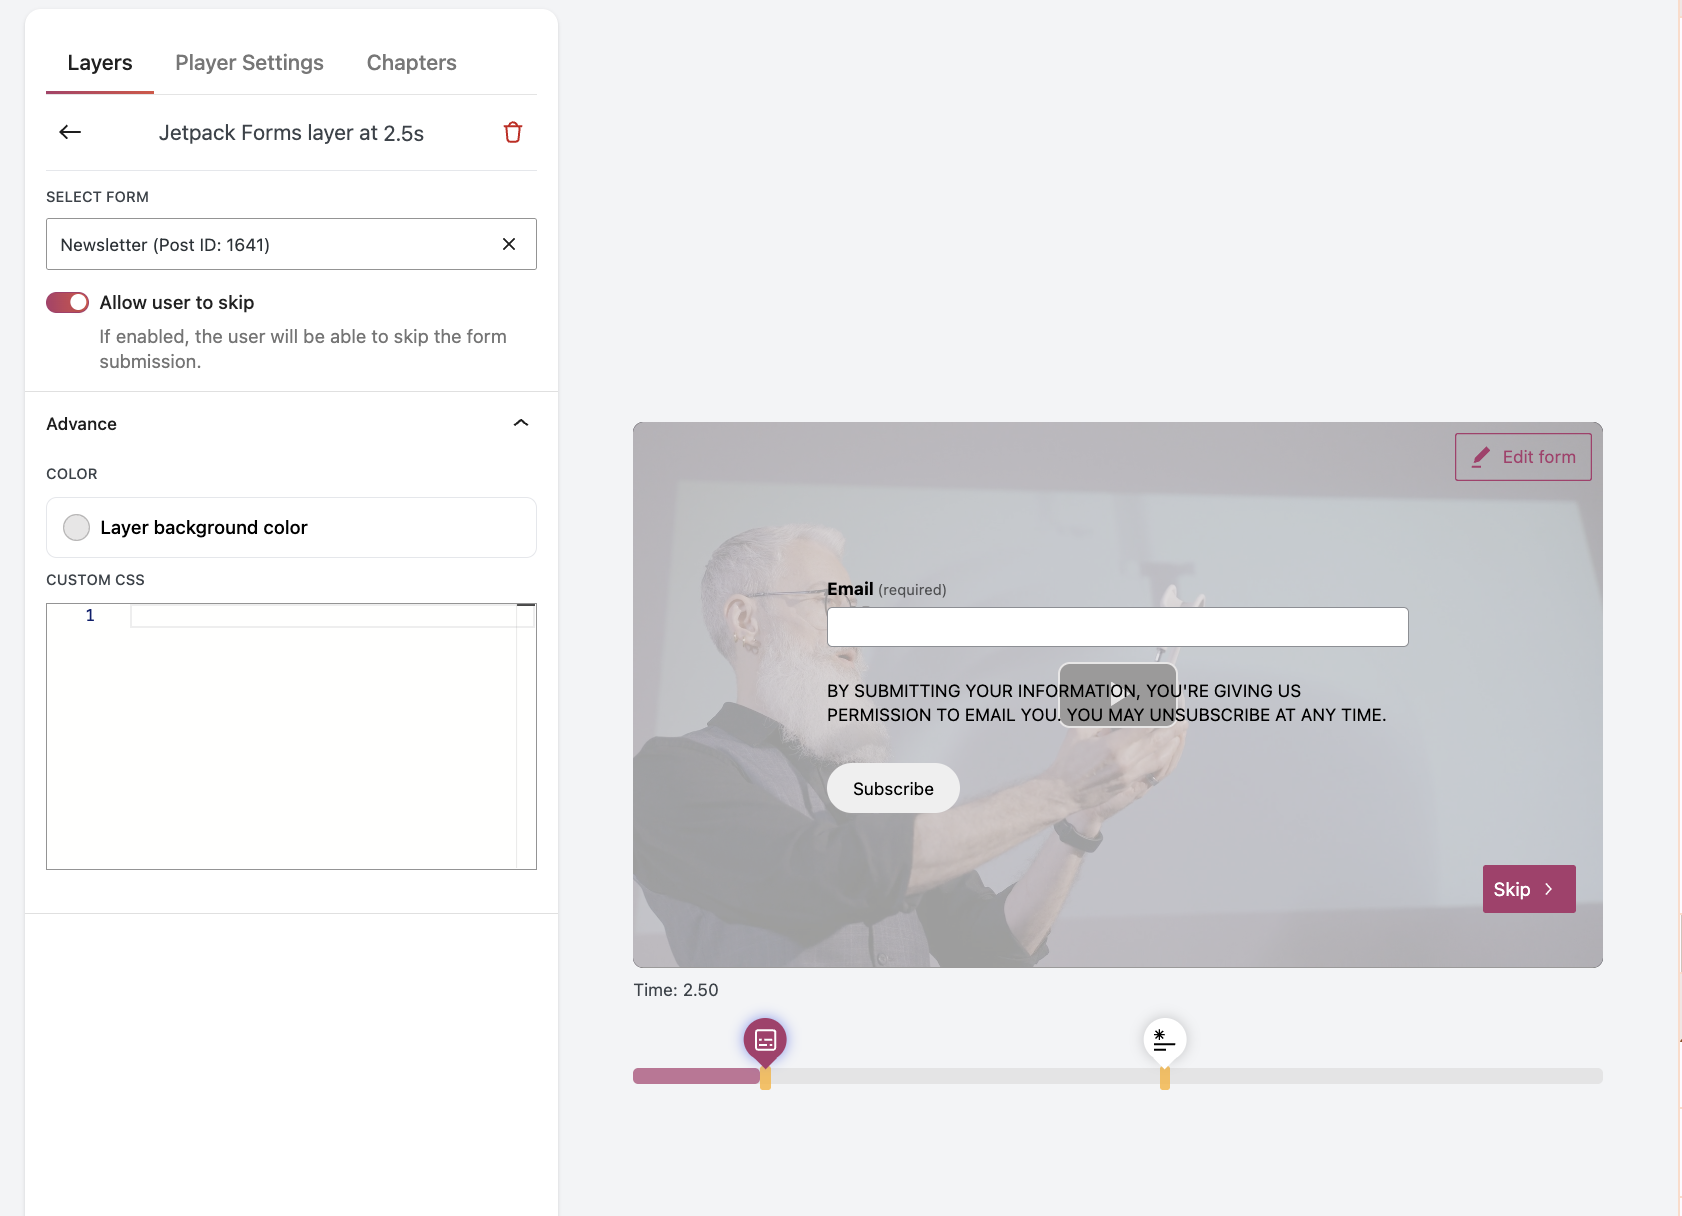Click in the Custom CSS editor
The height and width of the screenshot is (1216, 1682).
tap(320, 740)
